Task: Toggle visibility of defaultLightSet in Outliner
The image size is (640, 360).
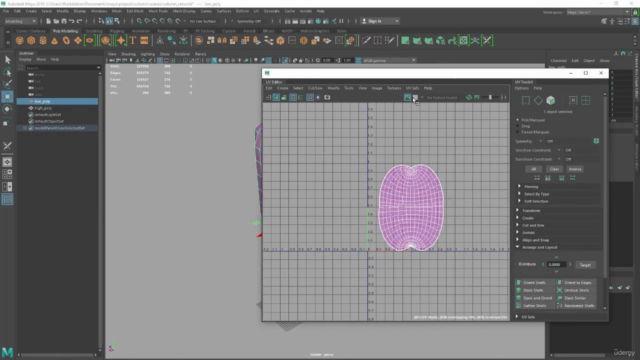Action: (31, 115)
